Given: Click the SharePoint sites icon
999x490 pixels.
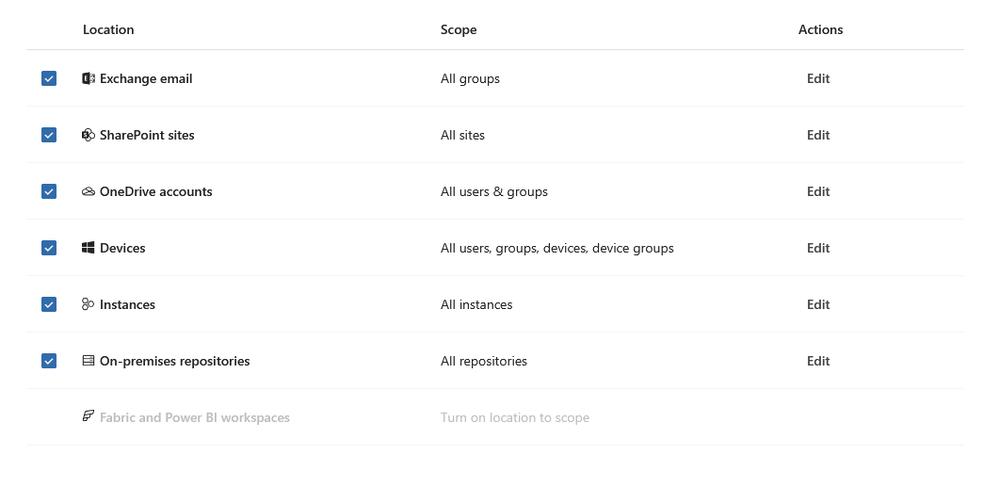Looking at the screenshot, I should pyautogui.click(x=88, y=135).
